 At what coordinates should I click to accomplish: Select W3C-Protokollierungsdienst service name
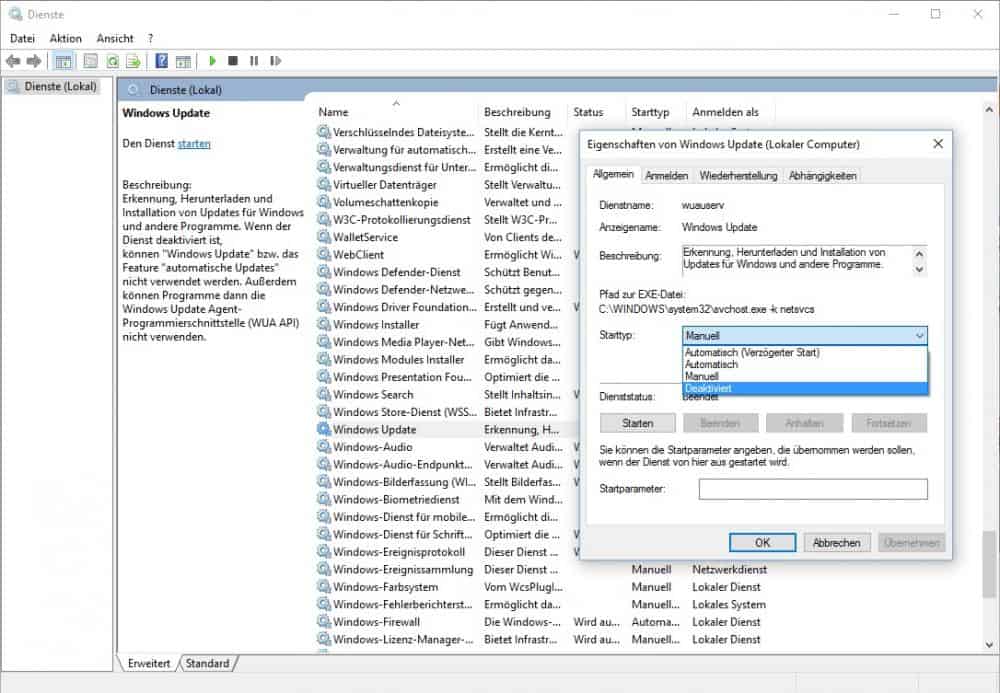coord(402,219)
